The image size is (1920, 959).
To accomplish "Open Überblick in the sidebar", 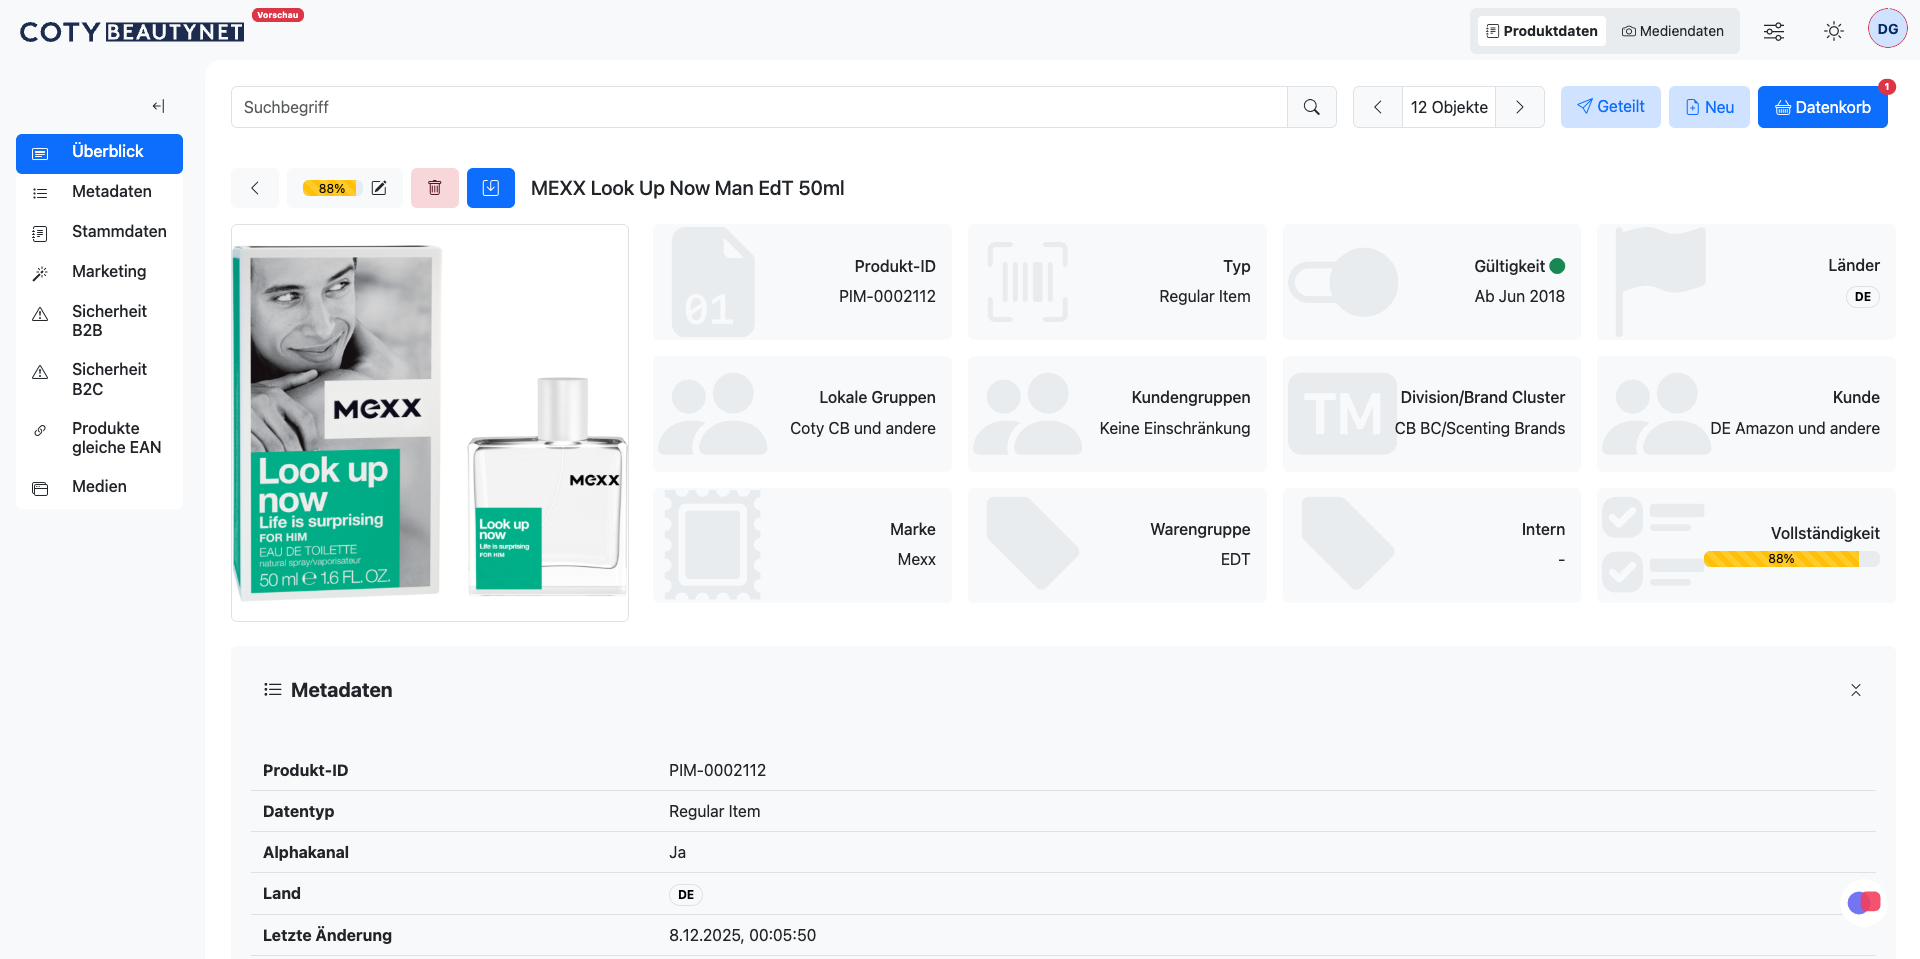I will pos(99,153).
